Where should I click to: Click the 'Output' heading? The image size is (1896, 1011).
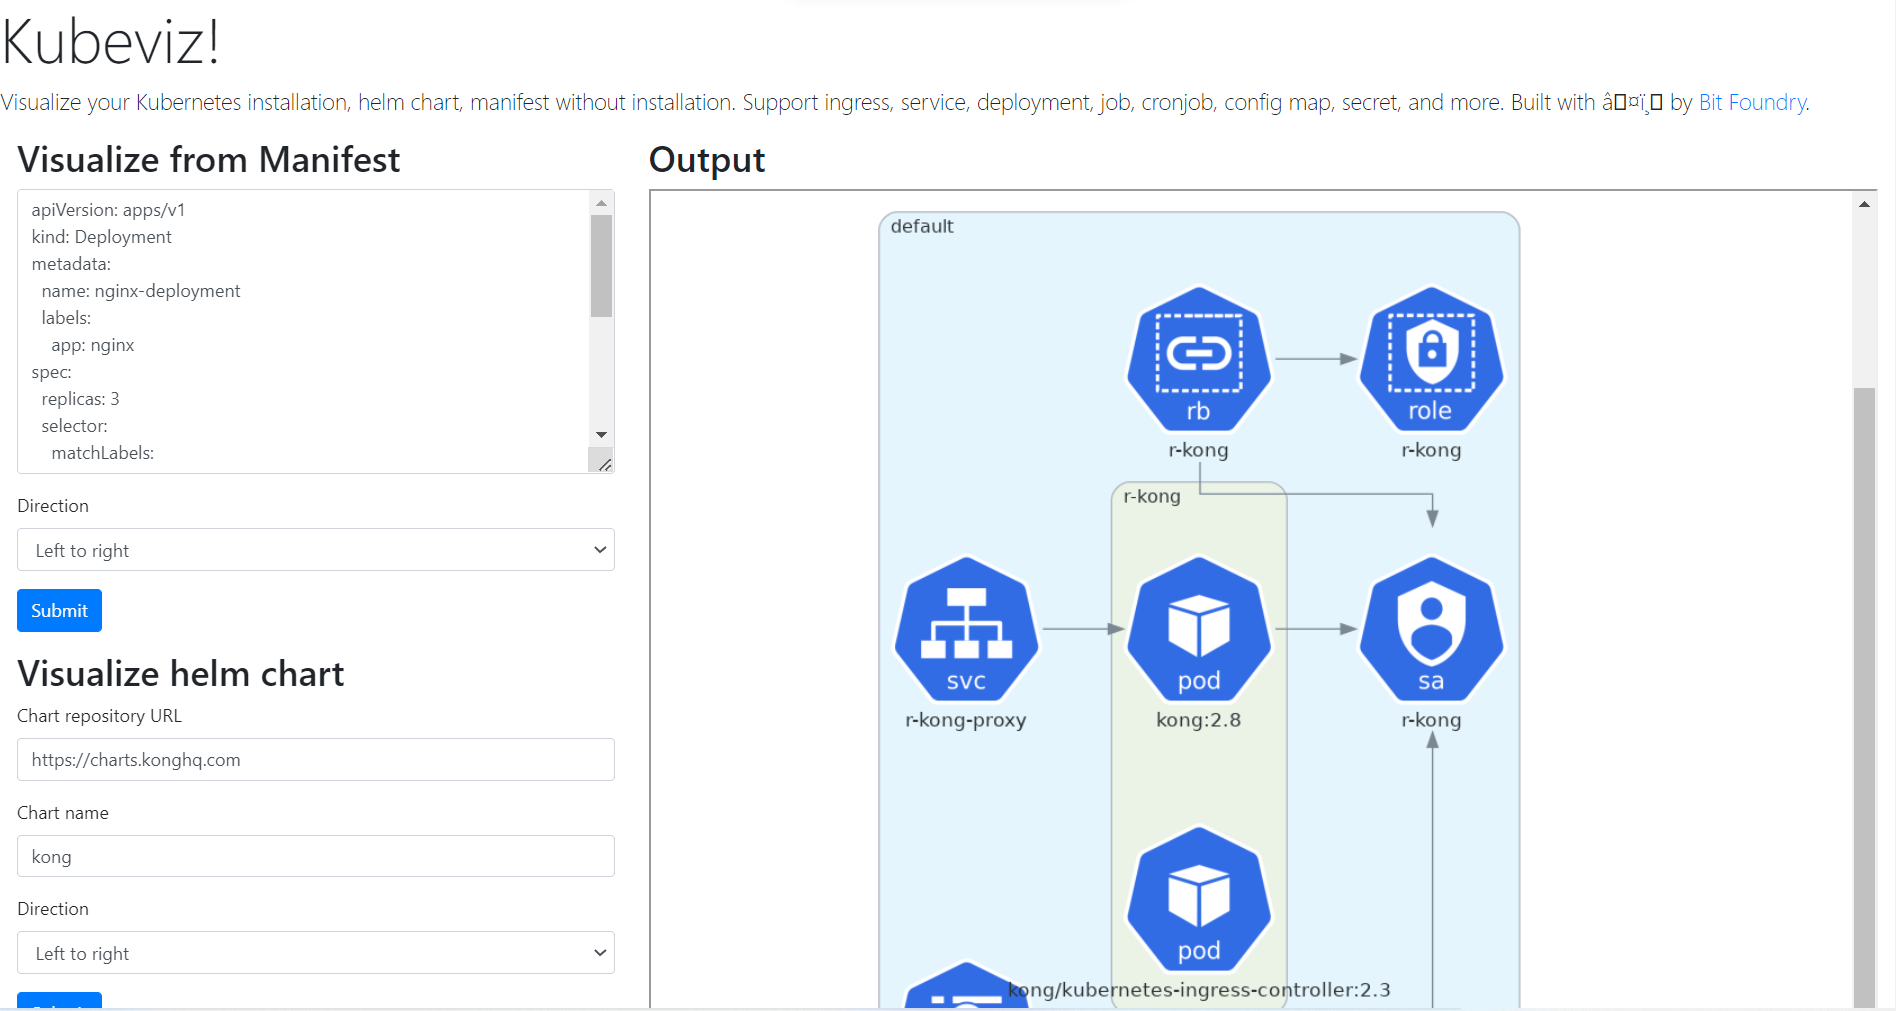707,160
